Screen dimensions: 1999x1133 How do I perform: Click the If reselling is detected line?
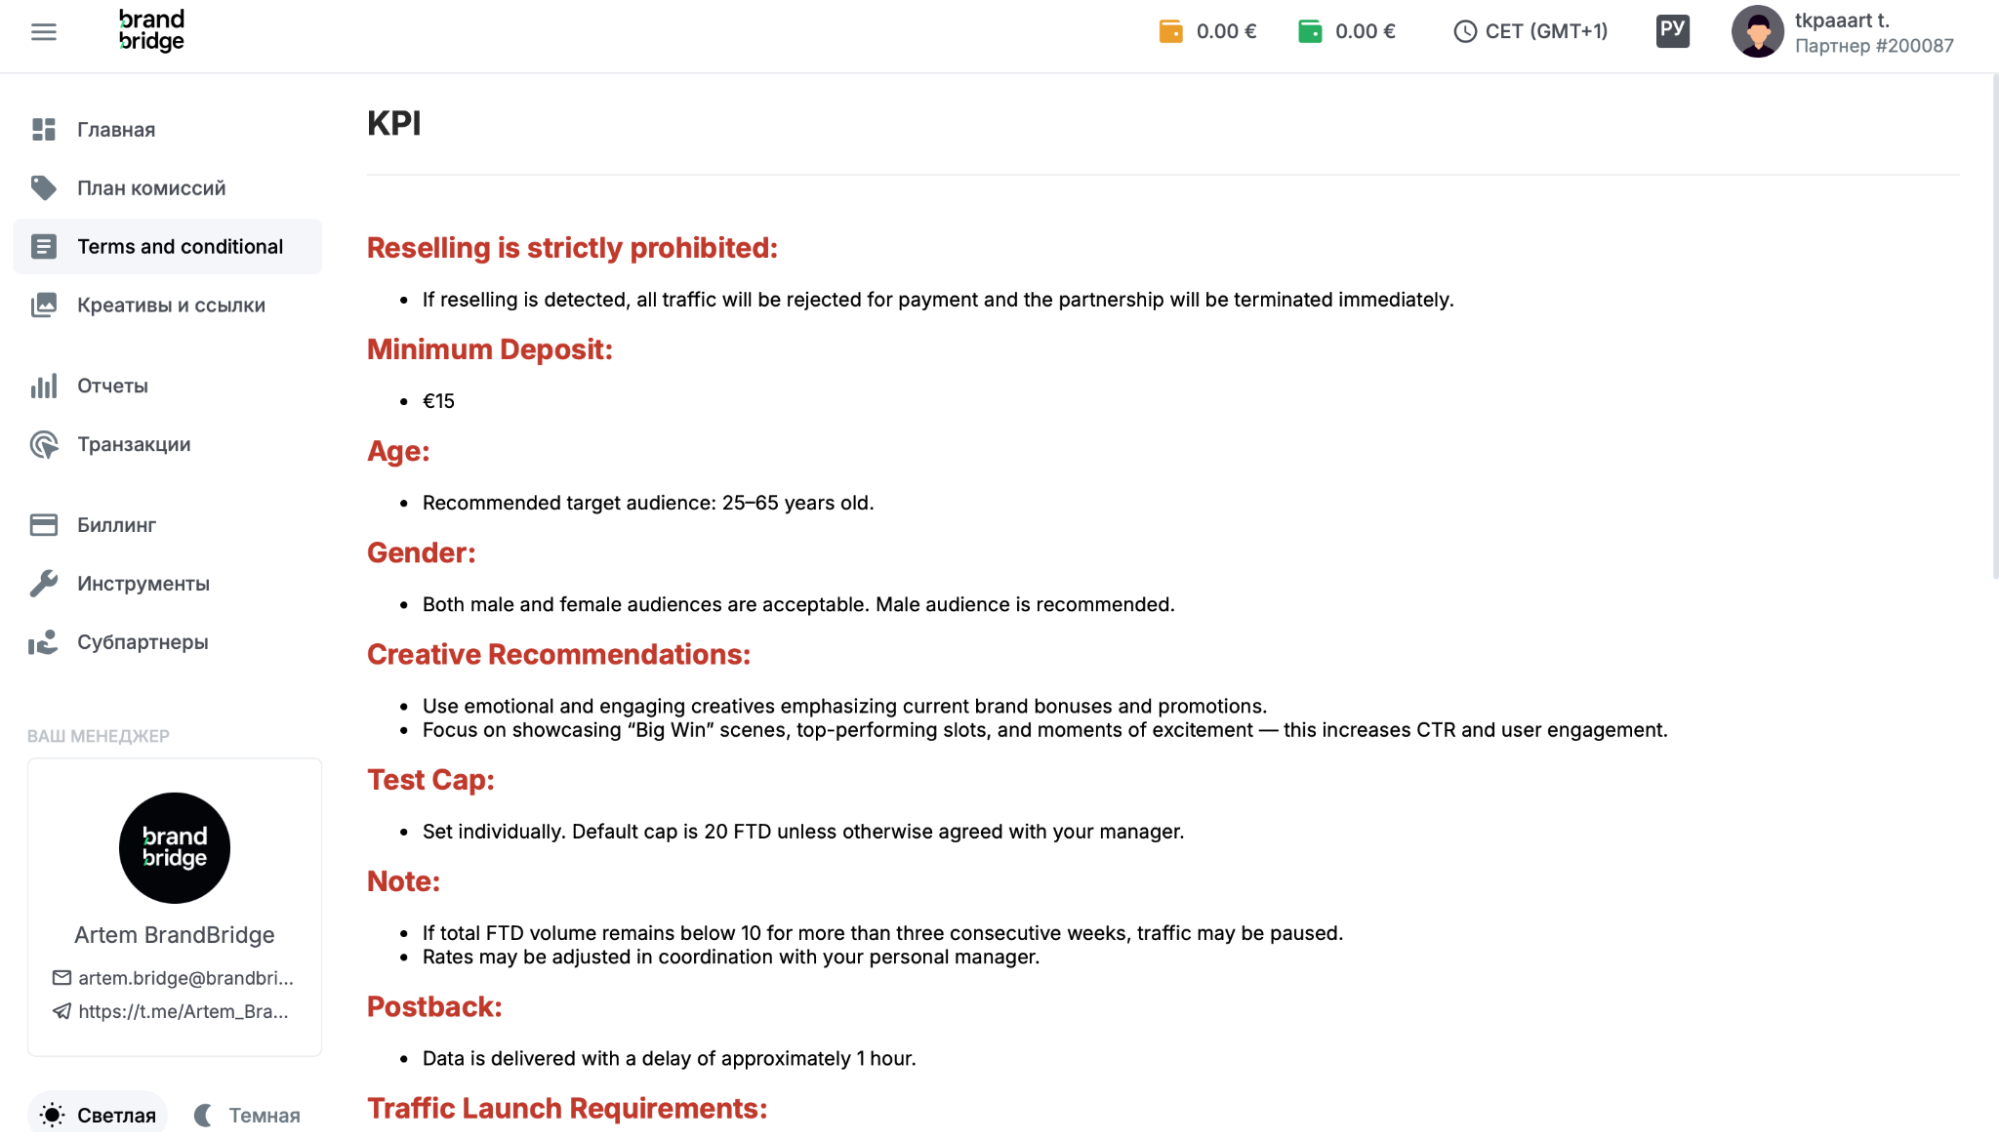click(938, 300)
